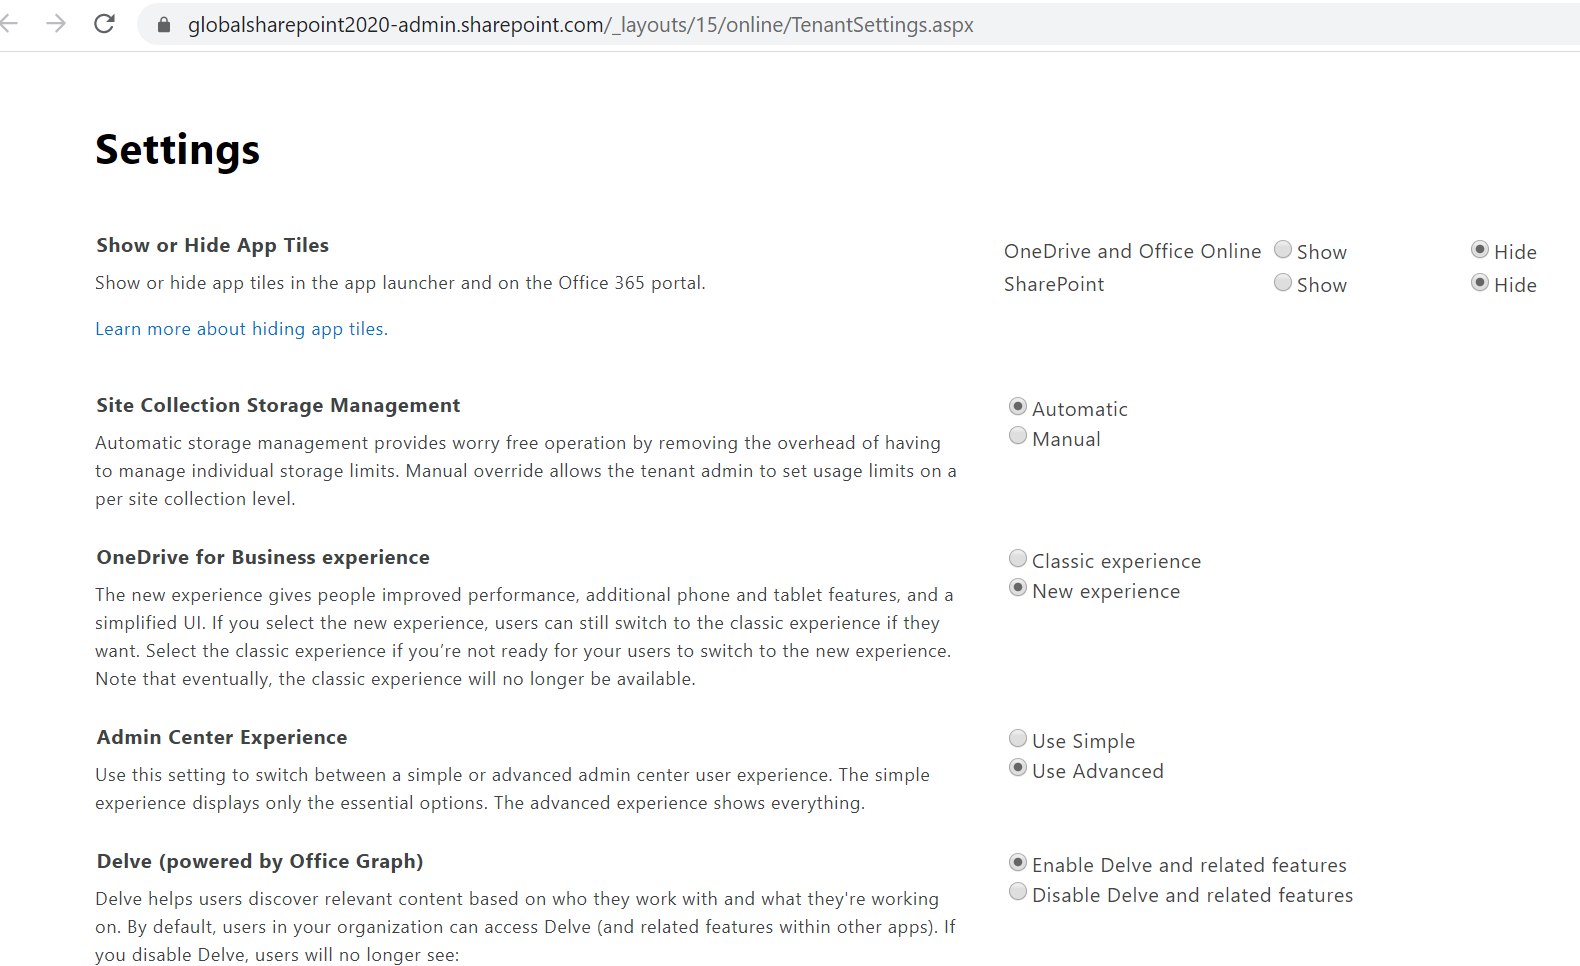
Task: Select Hide for SharePoint tile
Action: click(1480, 283)
